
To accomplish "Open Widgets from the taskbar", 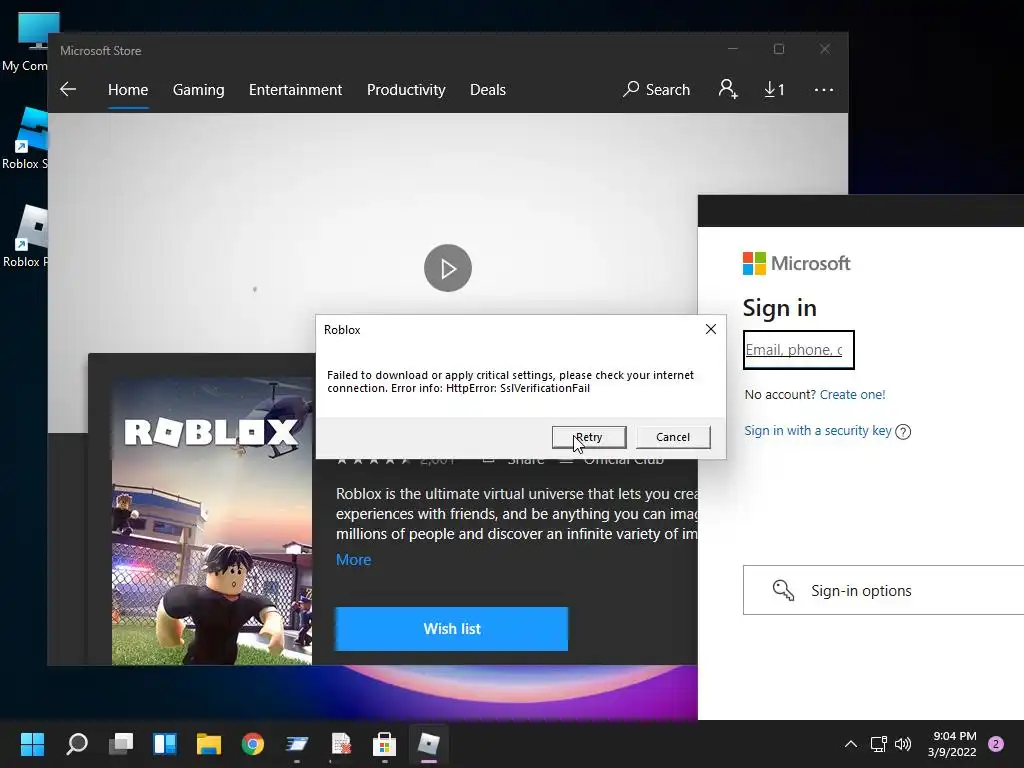I will click(165, 743).
